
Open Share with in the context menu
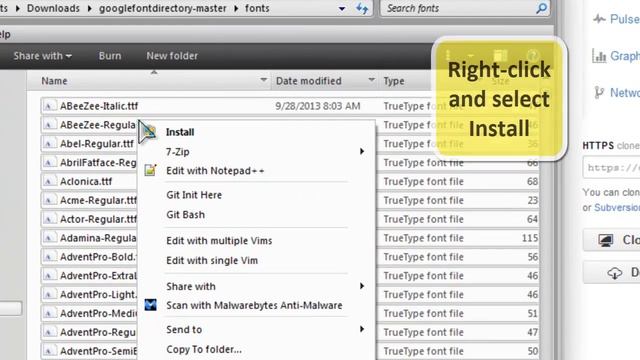191,287
